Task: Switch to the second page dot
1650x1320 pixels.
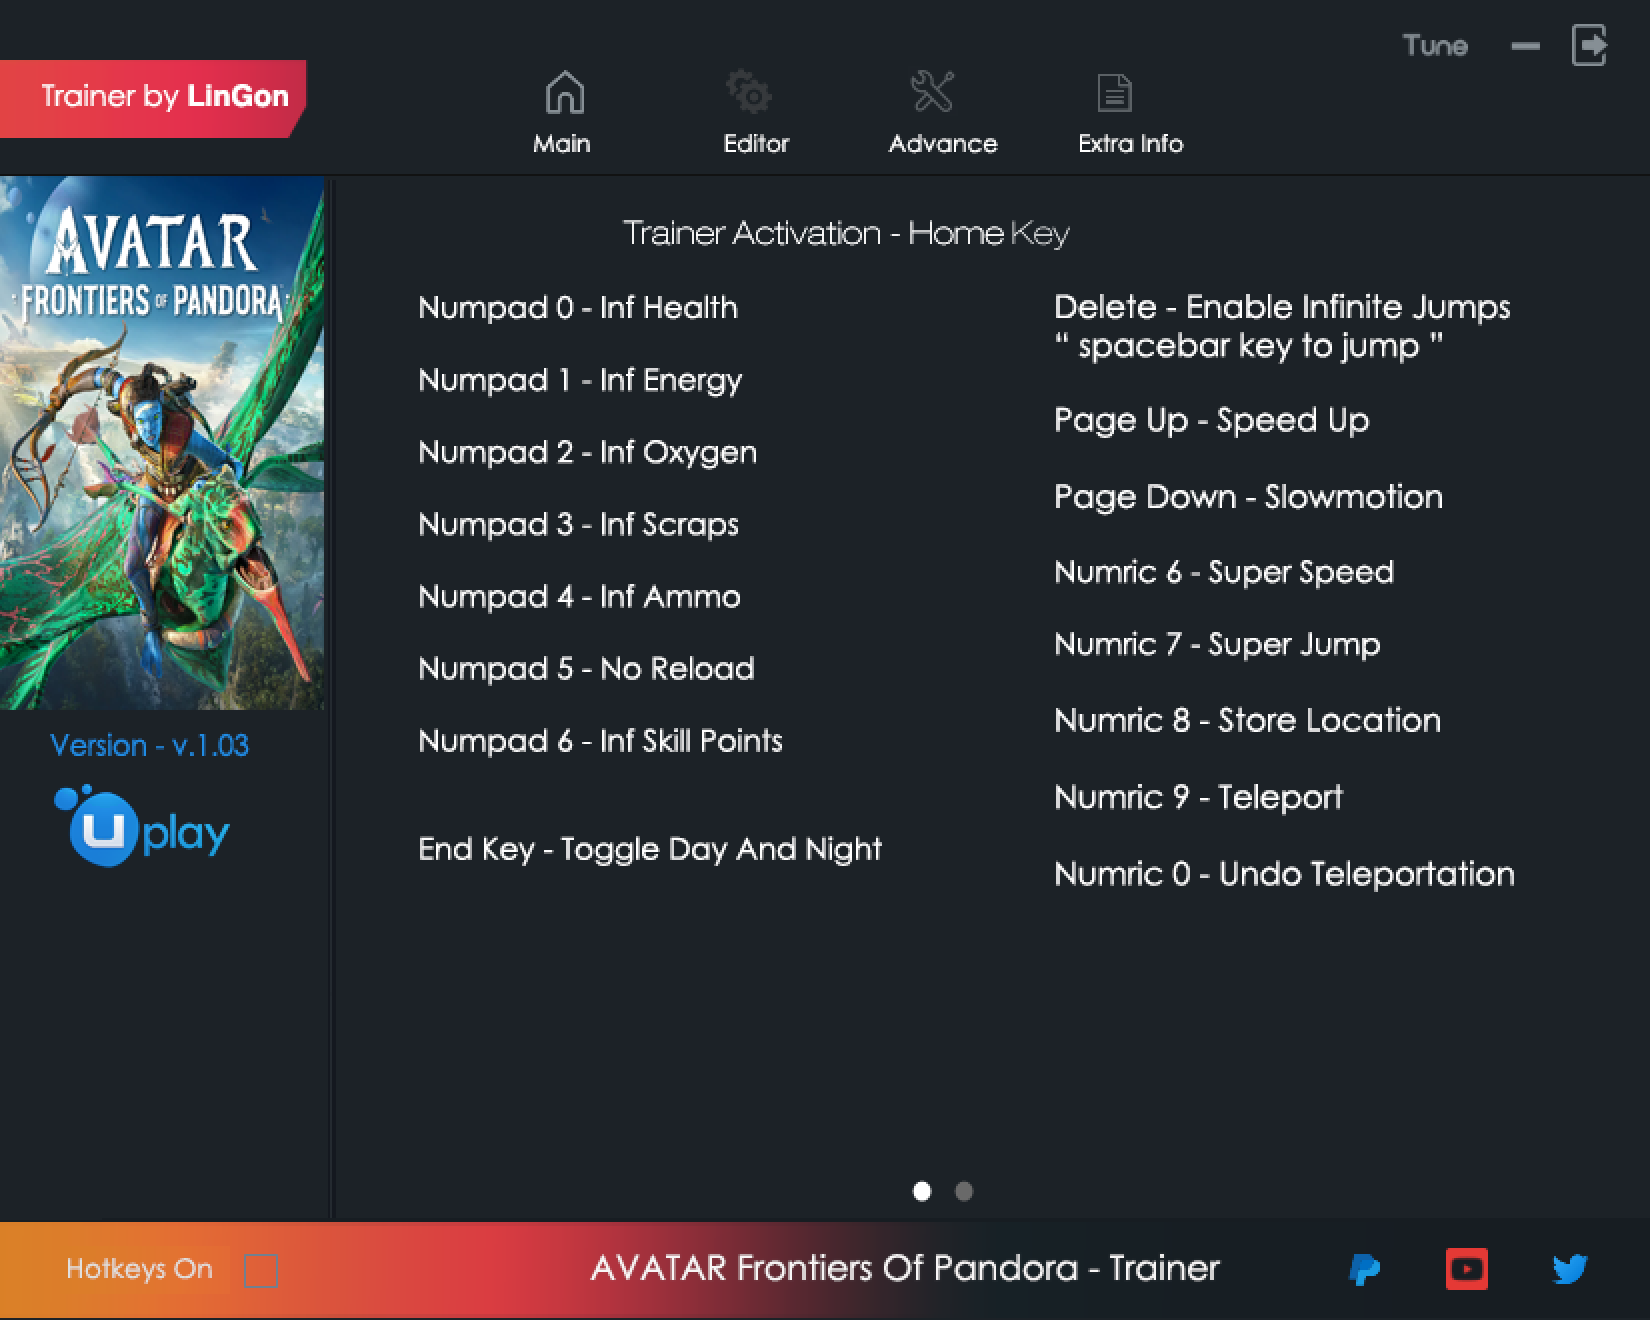Action: point(964,1191)
